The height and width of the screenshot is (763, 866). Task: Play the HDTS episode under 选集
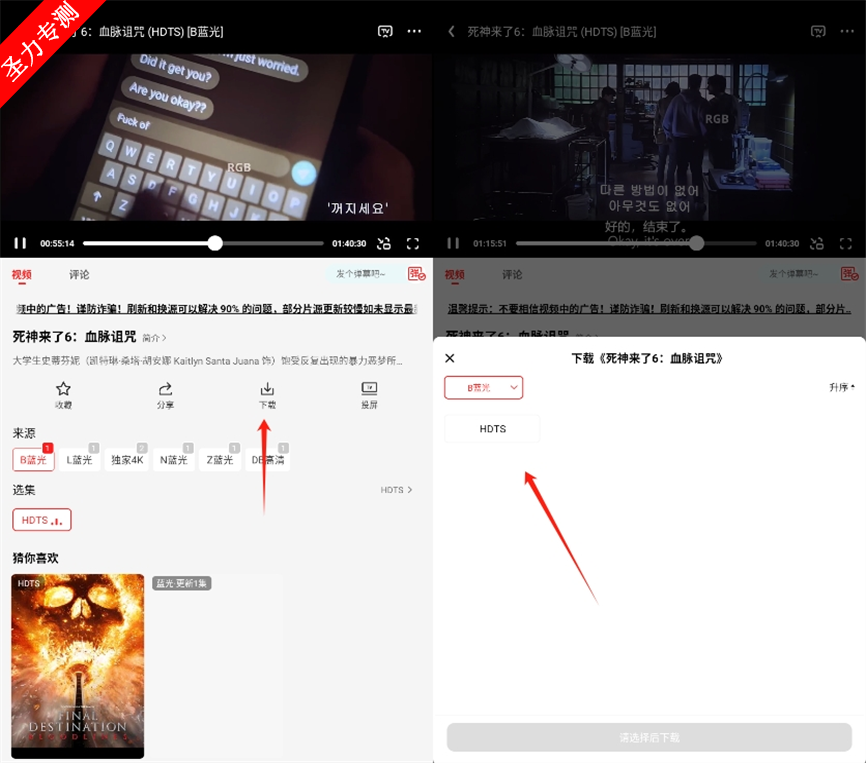tap(42, 520)
